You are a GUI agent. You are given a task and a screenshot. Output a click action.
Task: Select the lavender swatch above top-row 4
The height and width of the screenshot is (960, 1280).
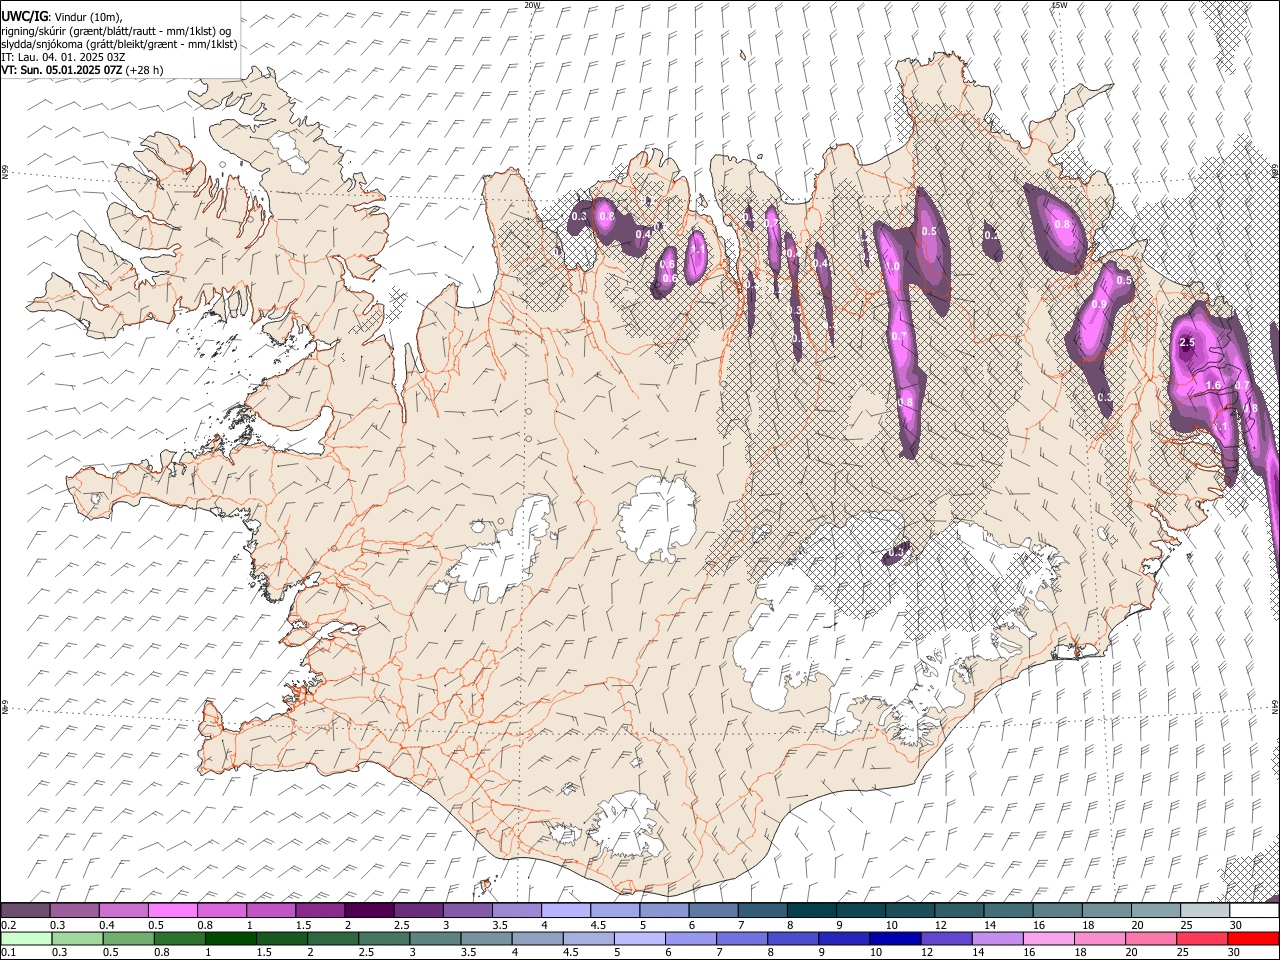(x=566, y=911)
